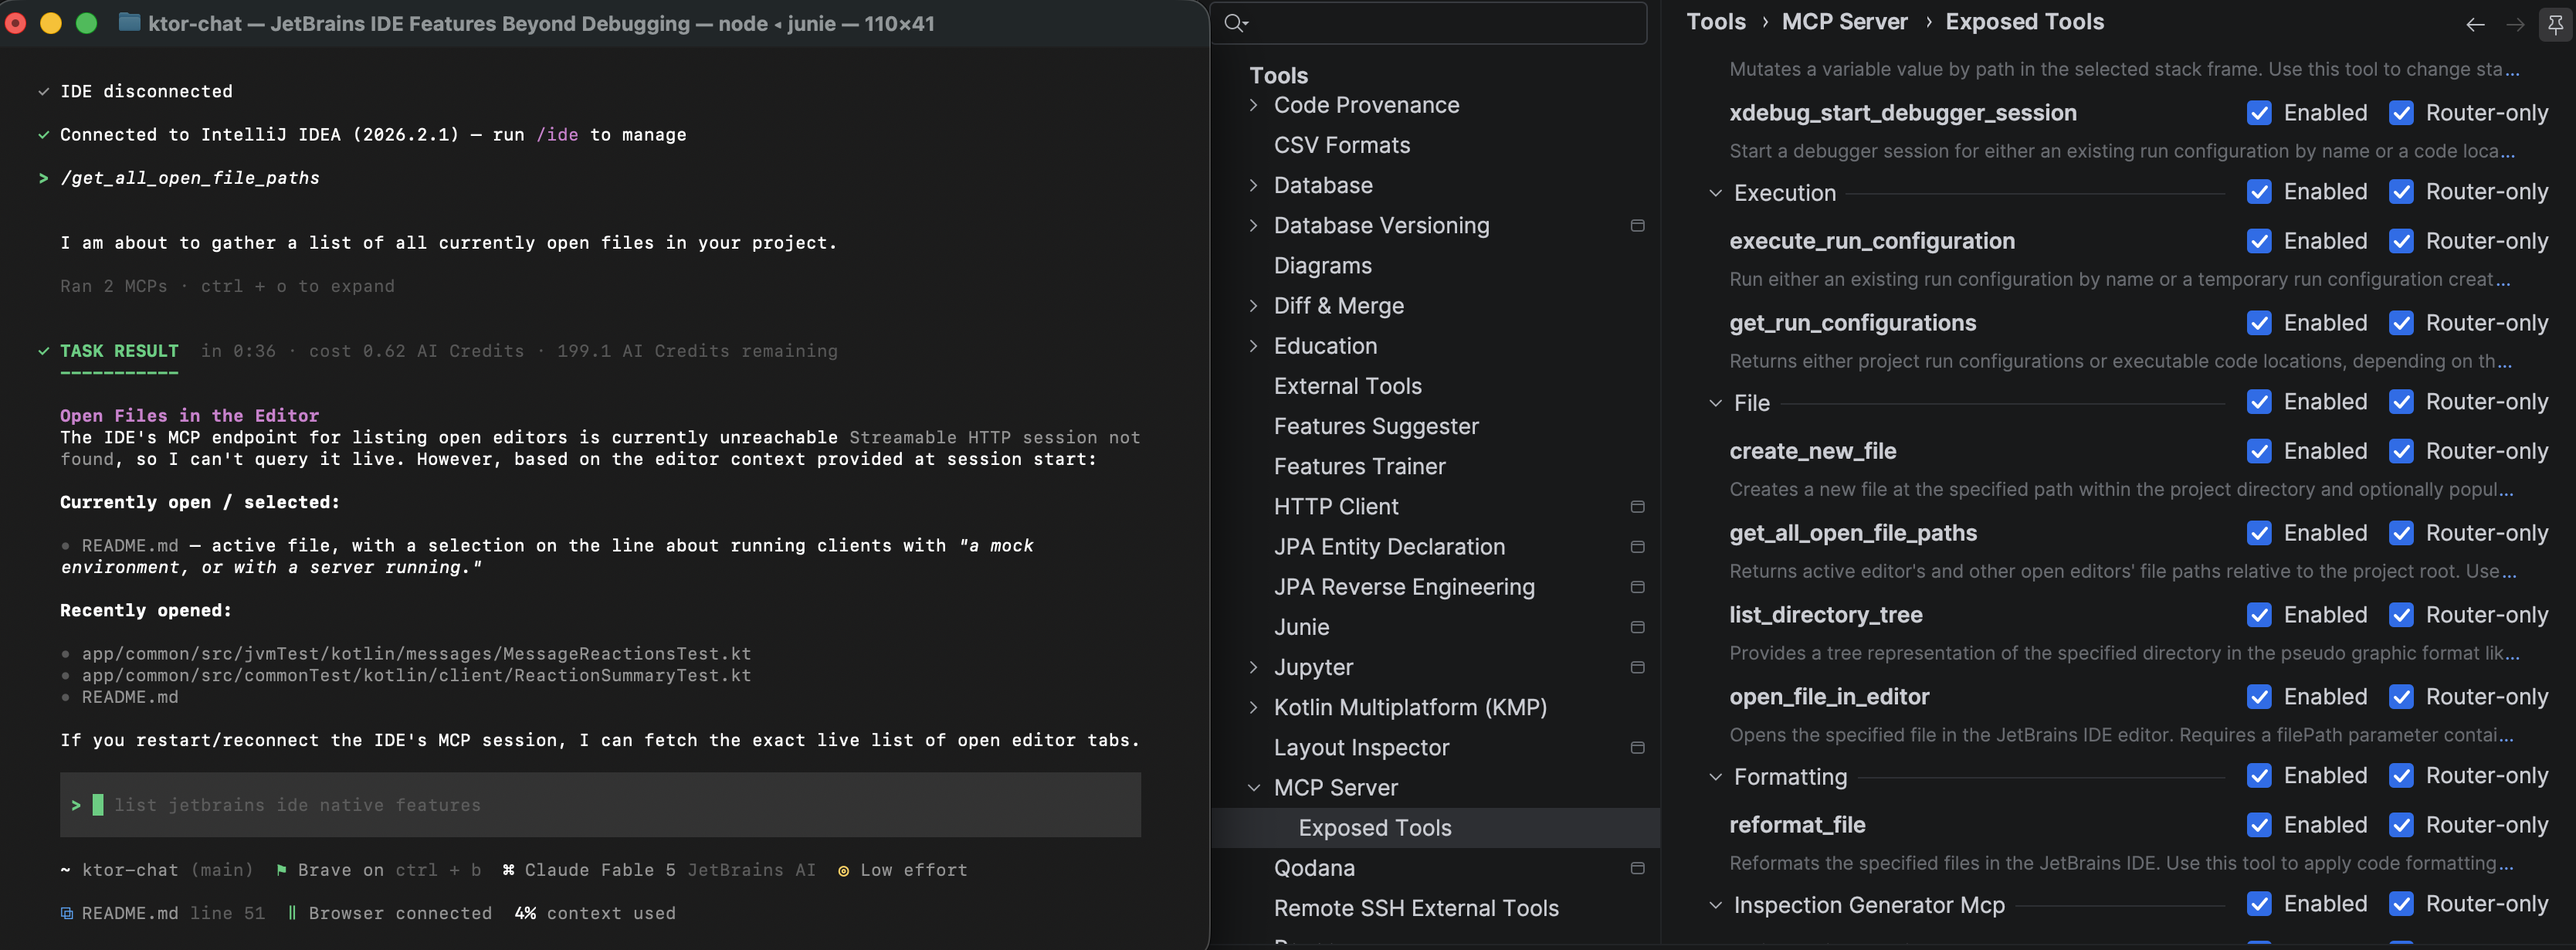Select Exposed Tools under MCP Server
The height and width of the screenshot is (950, 2576).
point(1435,828)
